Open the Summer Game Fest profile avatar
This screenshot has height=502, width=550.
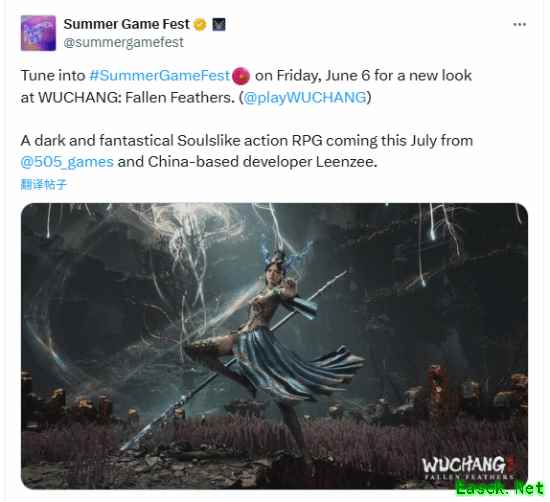point(38,33)
